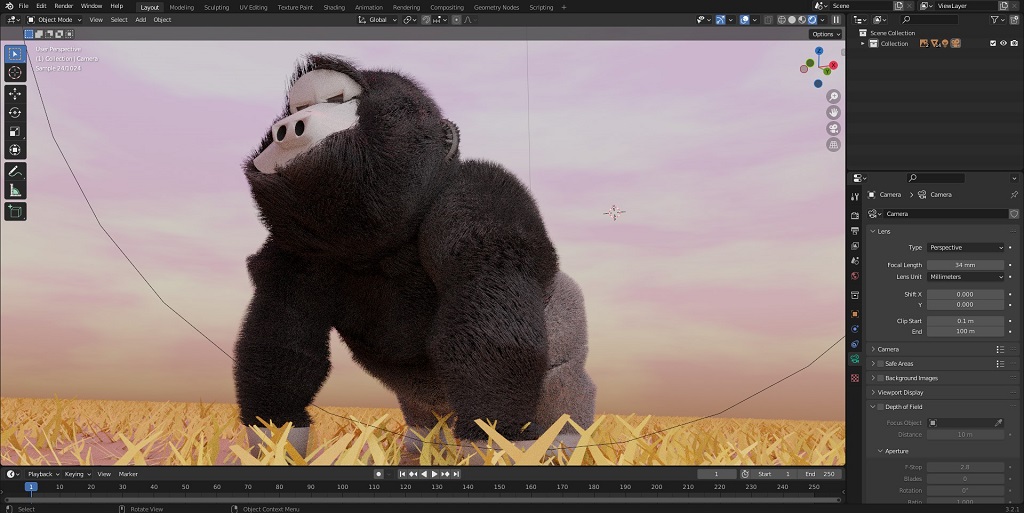Hide Collection using its eye icon
1024x513 pixels.
pos(1003,44)
